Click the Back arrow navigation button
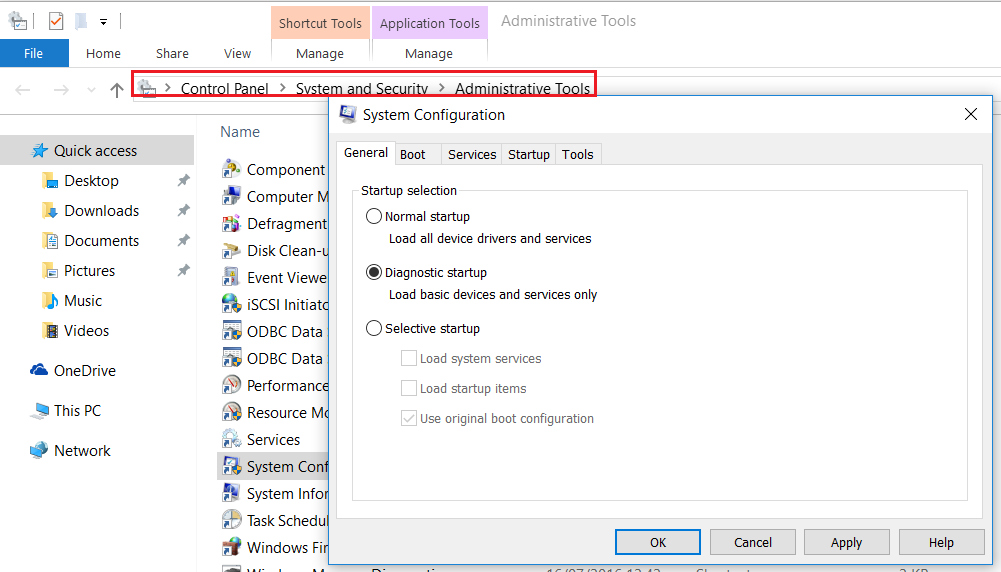The width and height of the screenshot is (1001, 572). click(23, 90)
